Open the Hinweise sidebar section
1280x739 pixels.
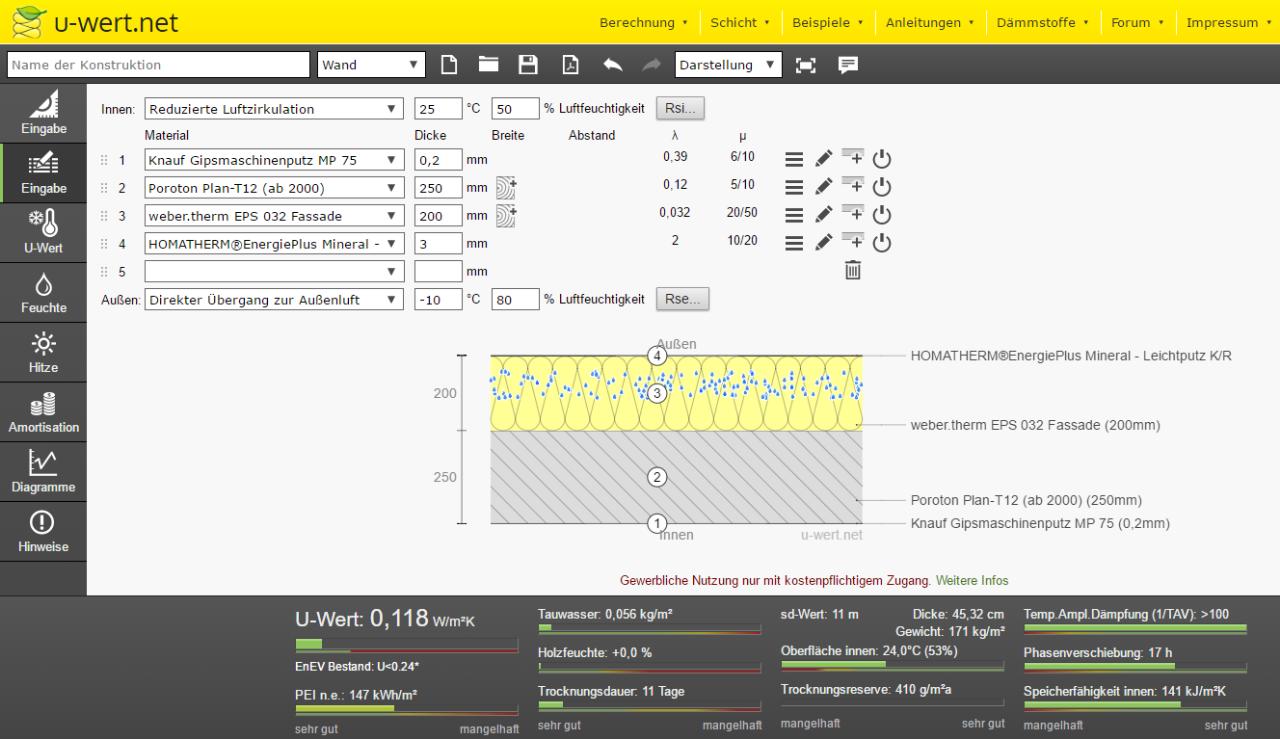pyautogui.click(x=43, y=532)
